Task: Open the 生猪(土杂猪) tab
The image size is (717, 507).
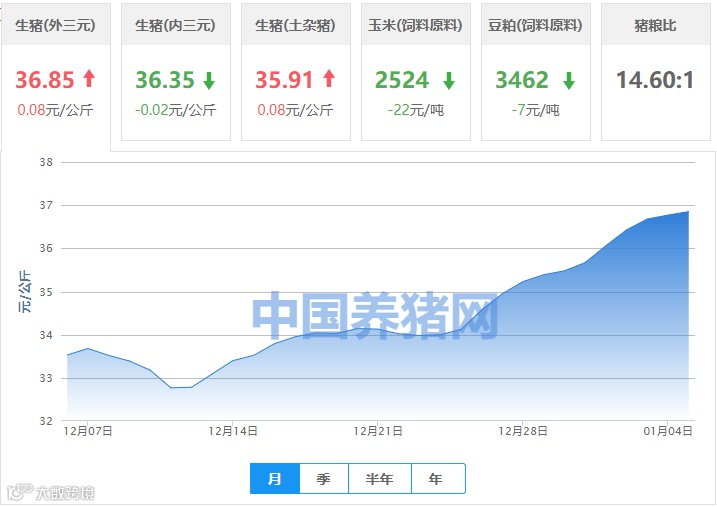Action: [295, 72]
